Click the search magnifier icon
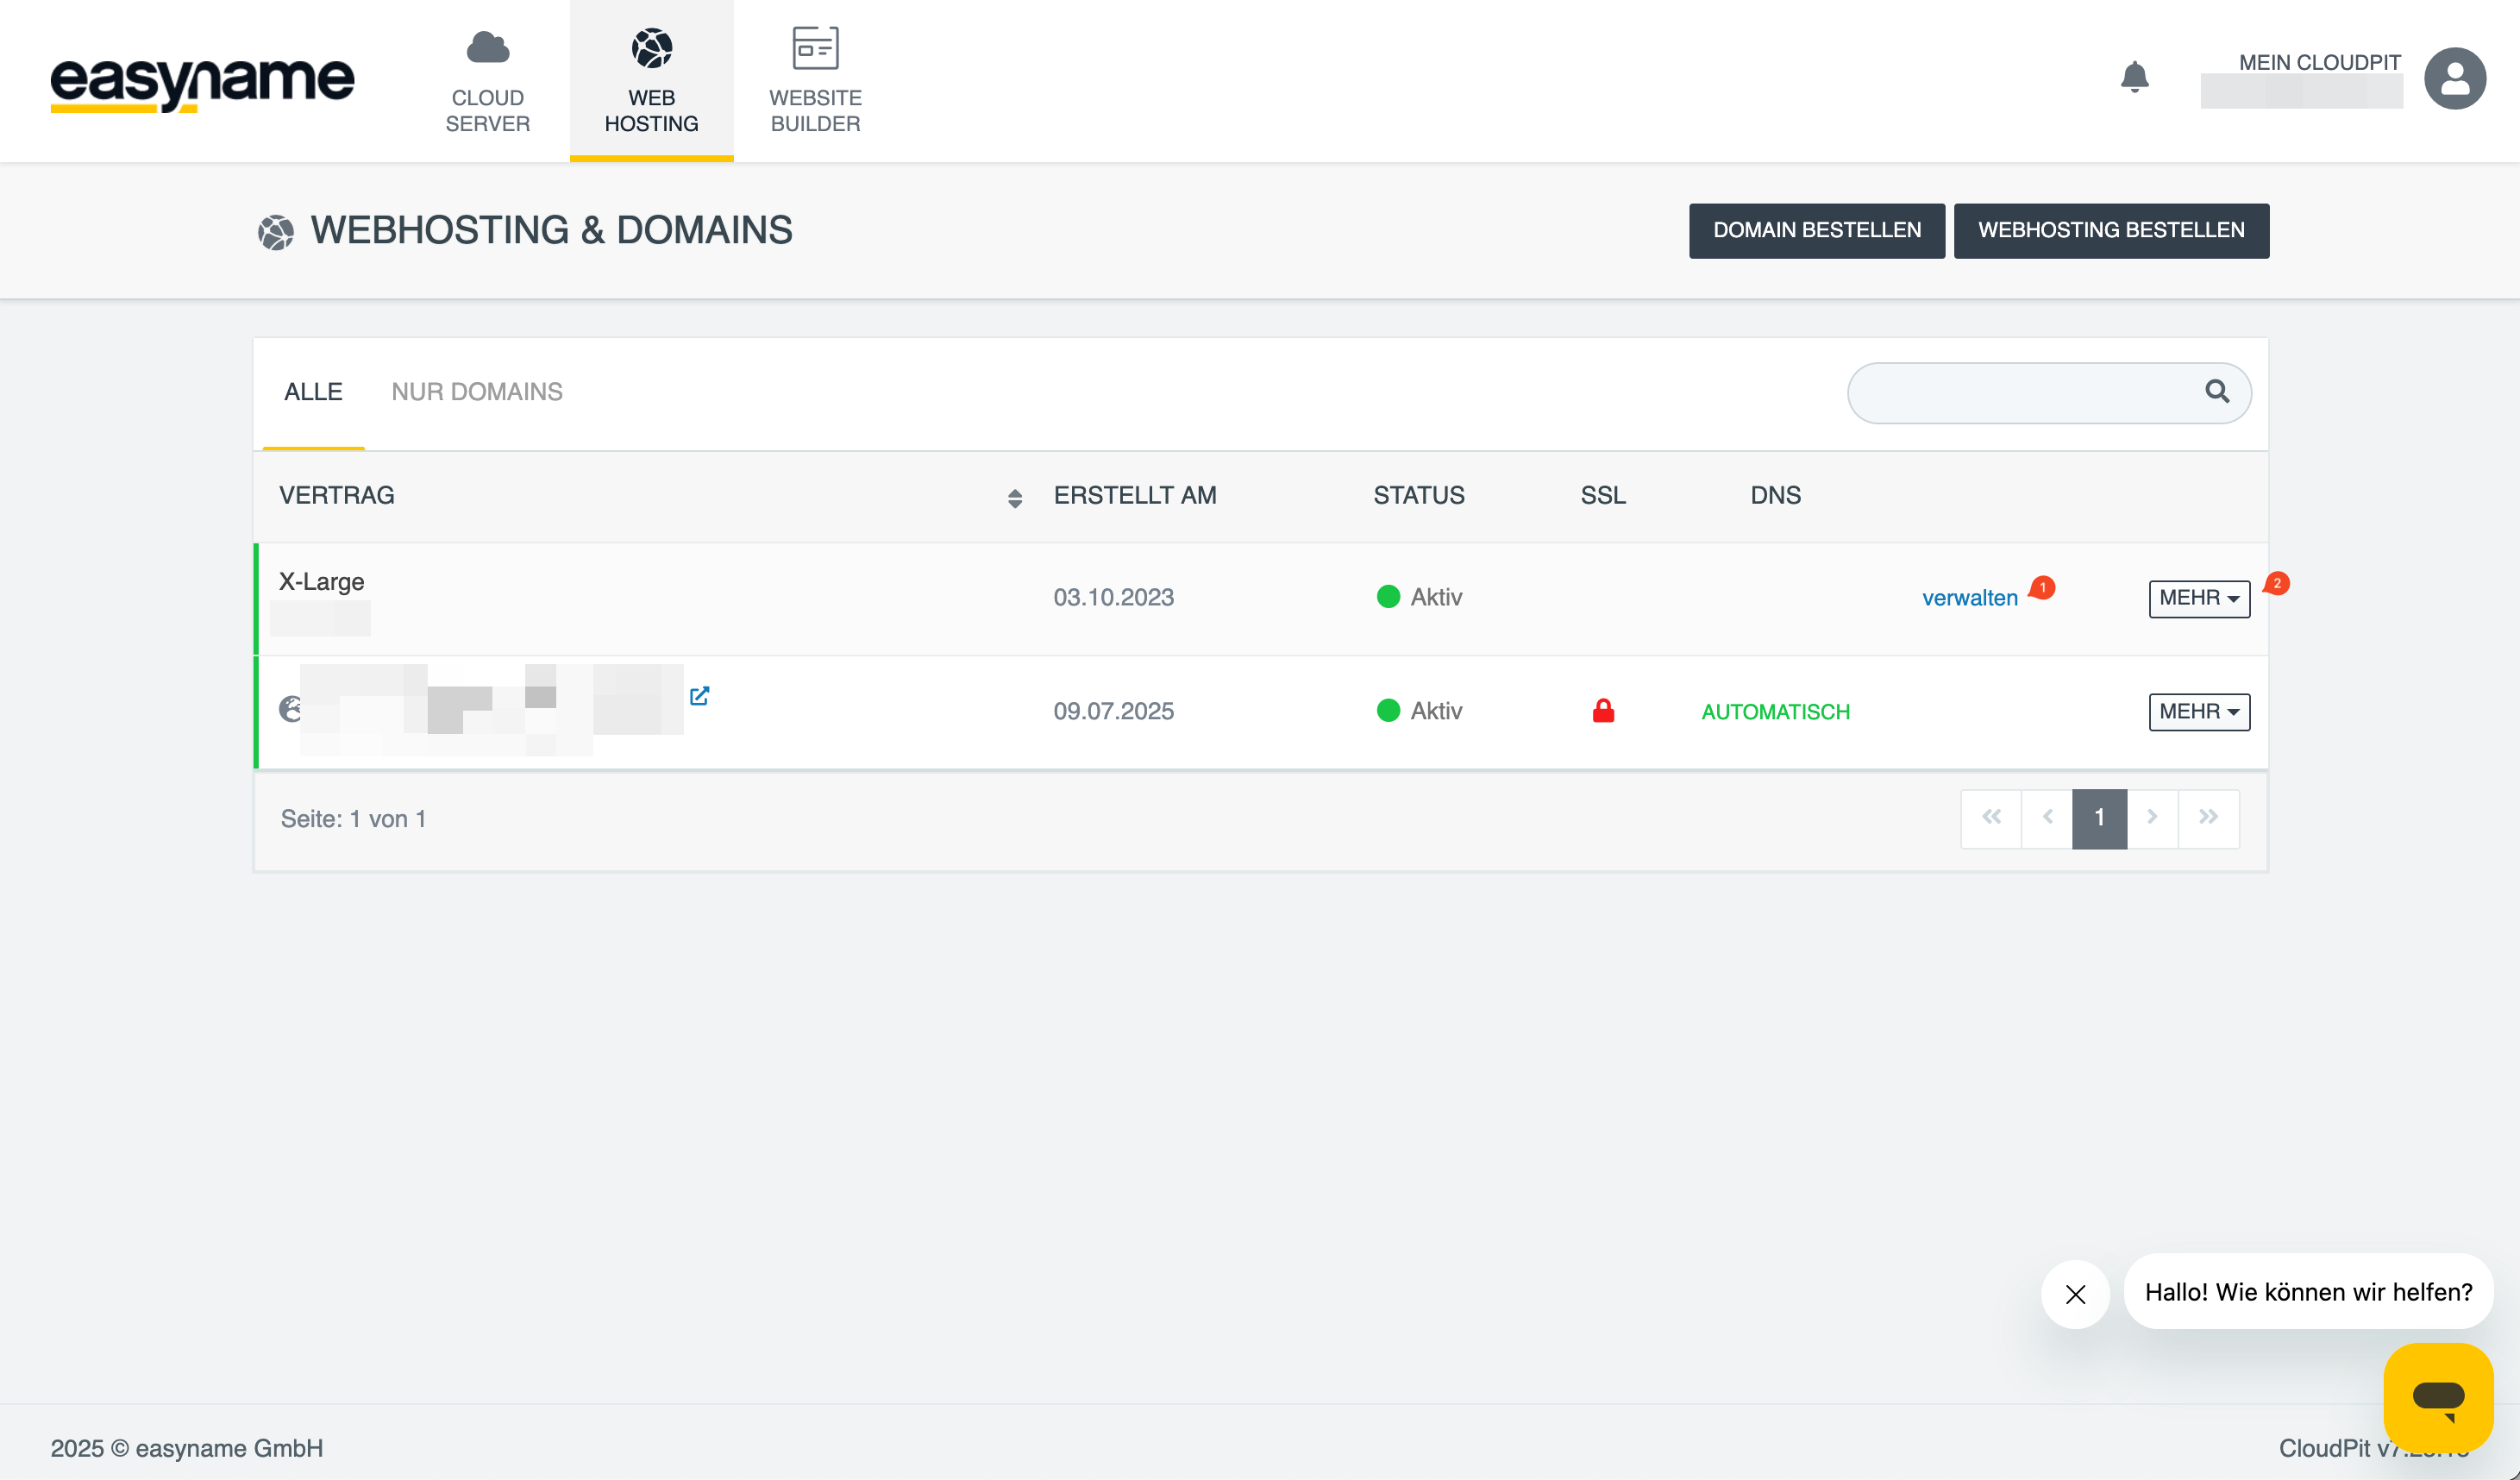Image resolution: width=2520 pixels, height=1480 pixels. pos(2217,392)
